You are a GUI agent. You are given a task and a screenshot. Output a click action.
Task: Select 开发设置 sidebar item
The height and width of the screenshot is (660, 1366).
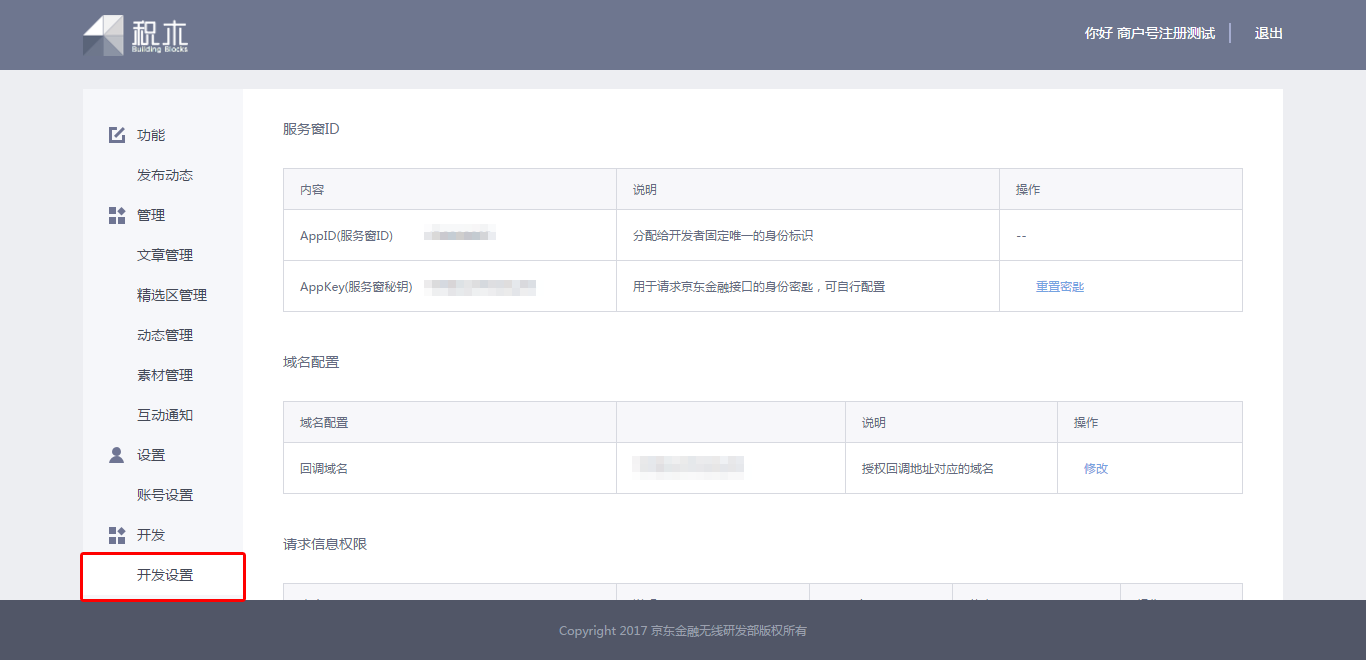click(165, 575)
